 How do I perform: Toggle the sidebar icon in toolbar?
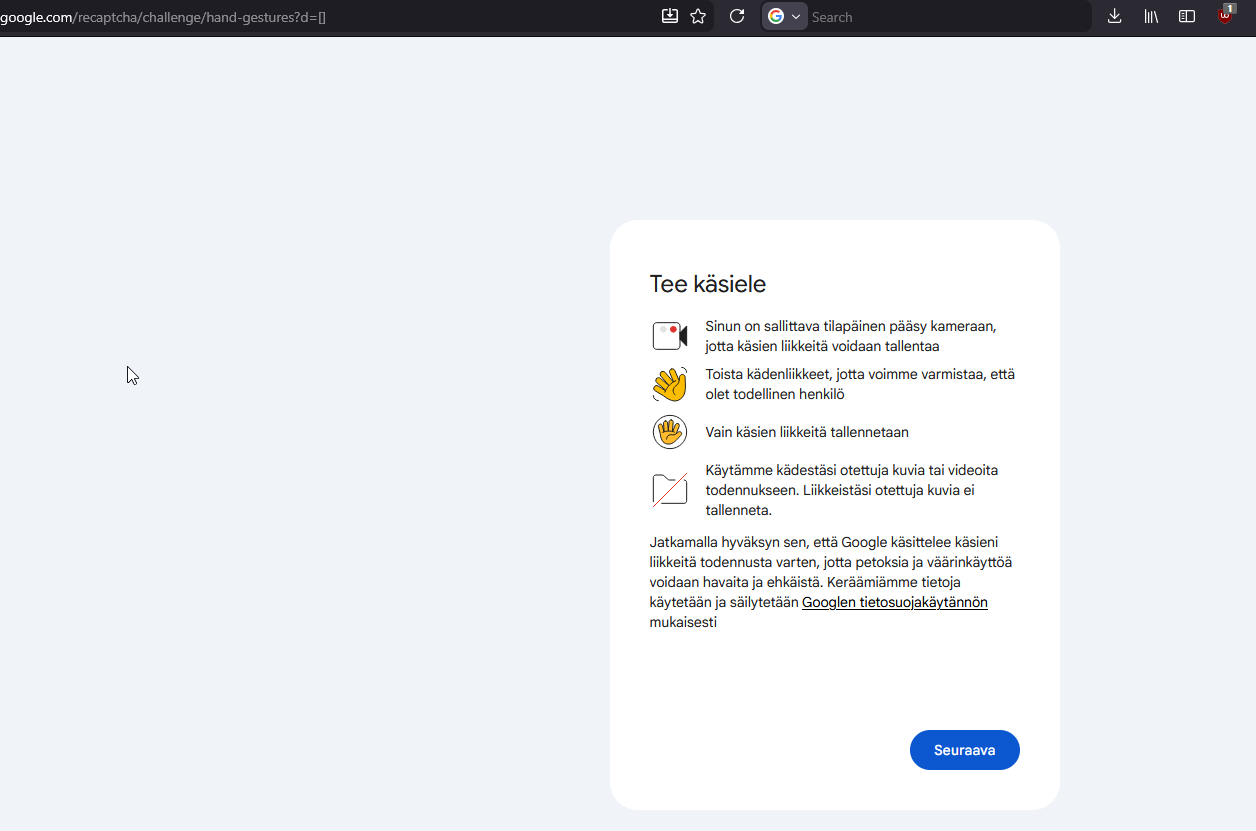click(1187, 16)
